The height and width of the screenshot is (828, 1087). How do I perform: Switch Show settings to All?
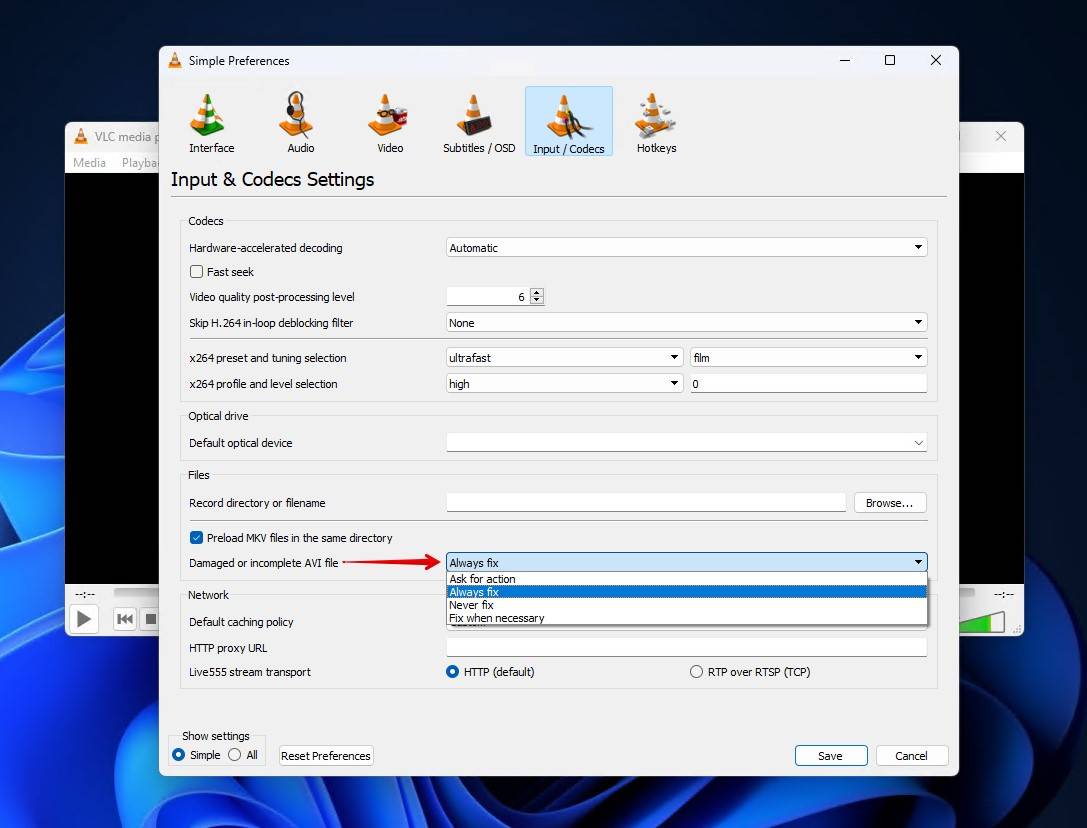tap(234, 754)
